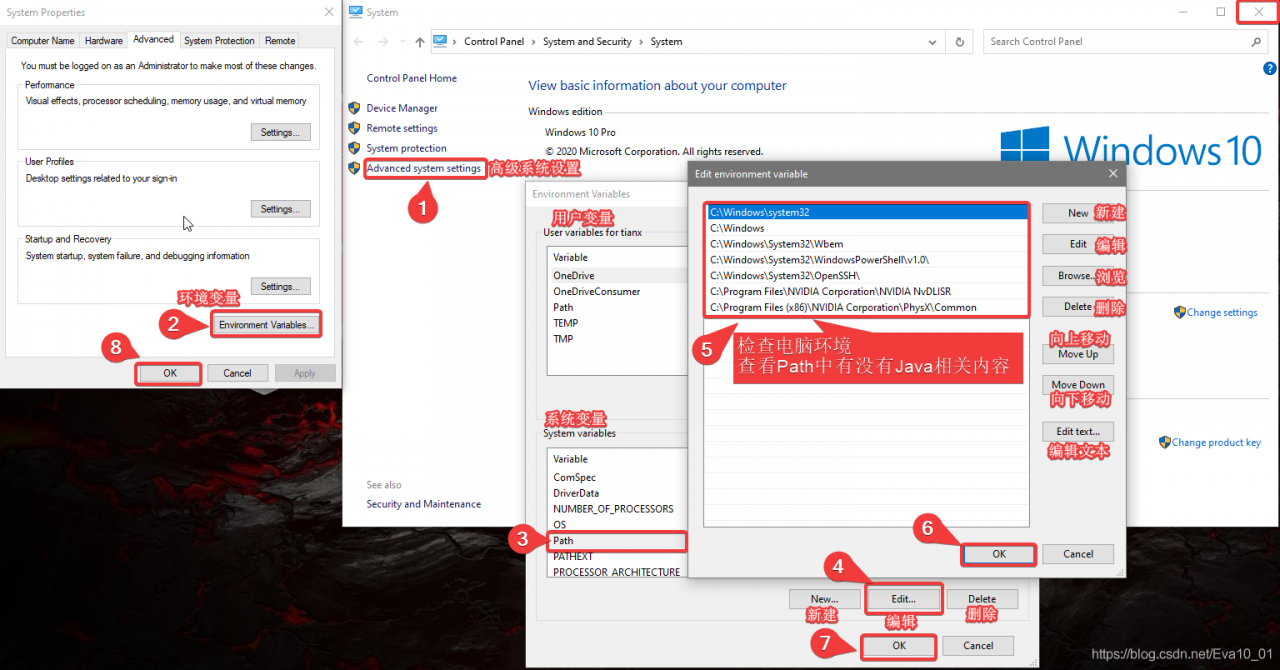The width and height of the screenshot is (1280, 670).
Task: Click Edit in Edit environment variable dialog
Action: click(x=1078, y=244)
